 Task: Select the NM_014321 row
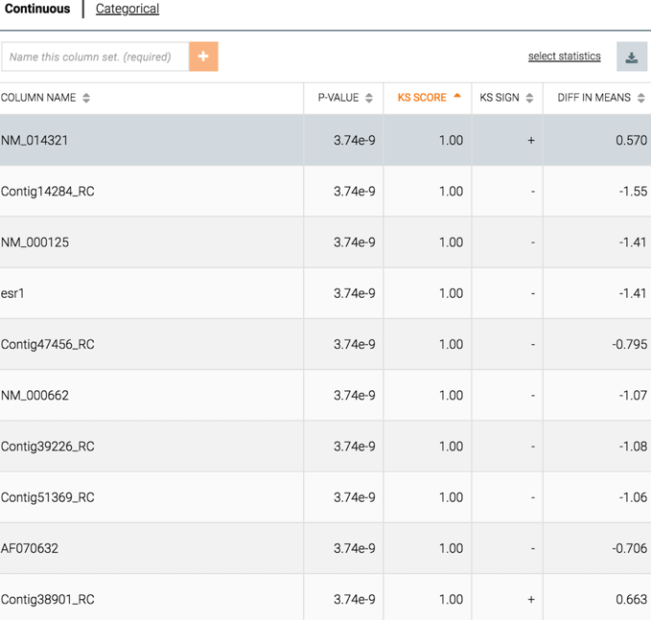coord(326,140)
